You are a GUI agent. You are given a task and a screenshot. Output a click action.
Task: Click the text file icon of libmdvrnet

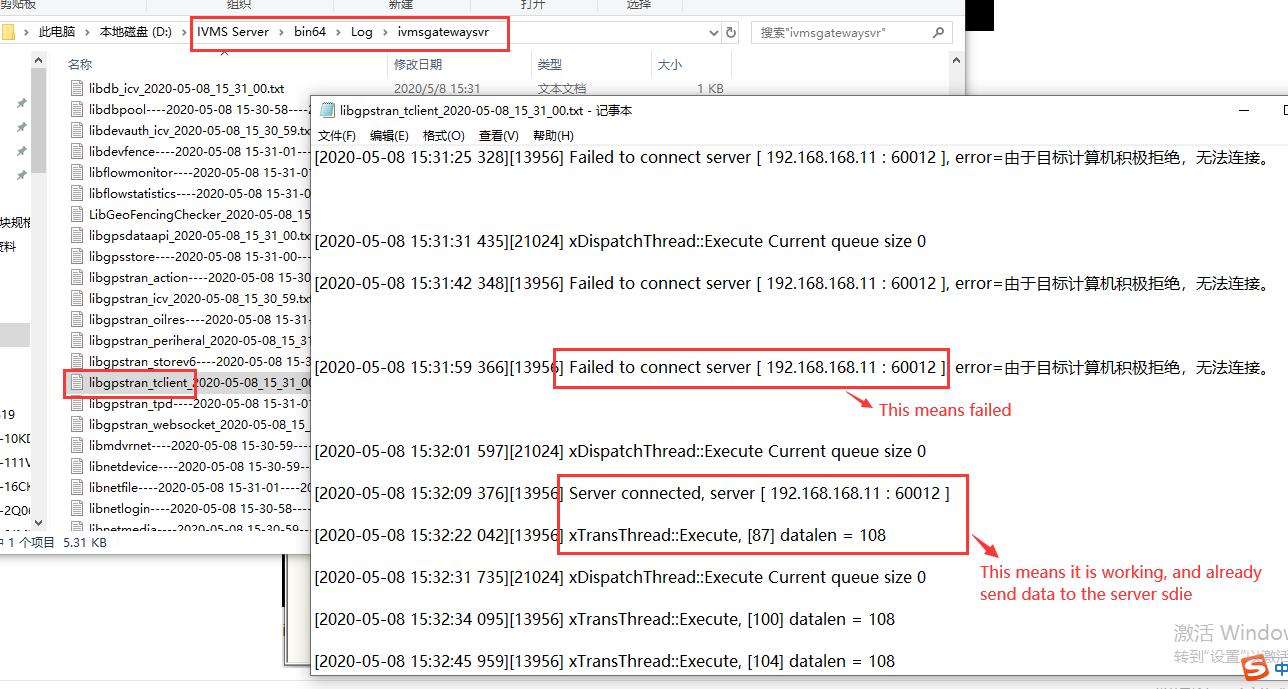click(x=78, y=445)
